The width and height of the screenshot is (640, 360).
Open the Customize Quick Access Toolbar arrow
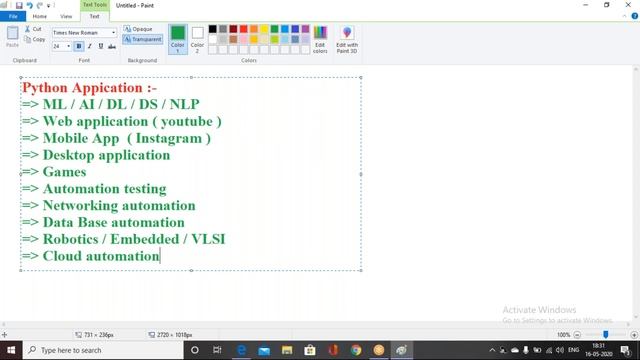pyautogui.click(x=49, y=6)
